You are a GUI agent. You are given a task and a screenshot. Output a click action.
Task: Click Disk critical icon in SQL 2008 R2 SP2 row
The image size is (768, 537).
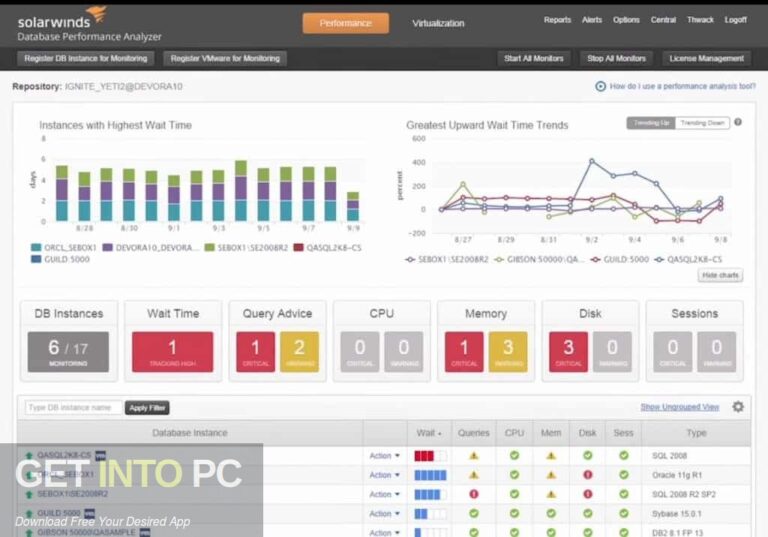[588, 494]
